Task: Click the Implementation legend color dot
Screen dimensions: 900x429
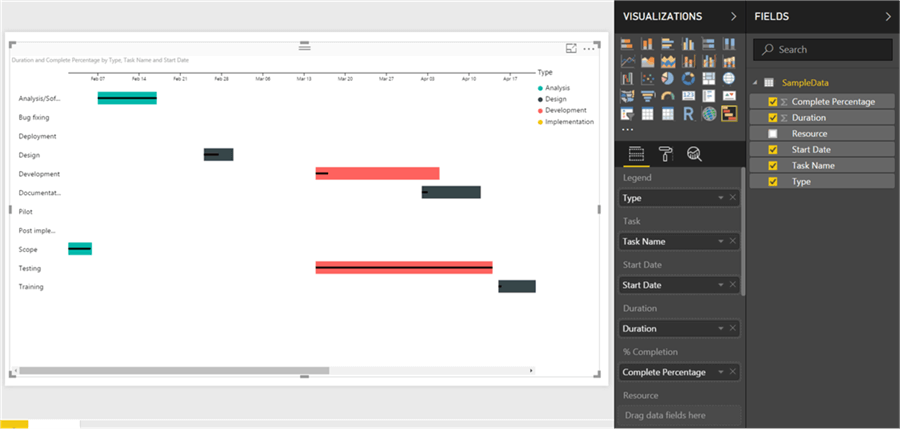Action: (540, 122)
